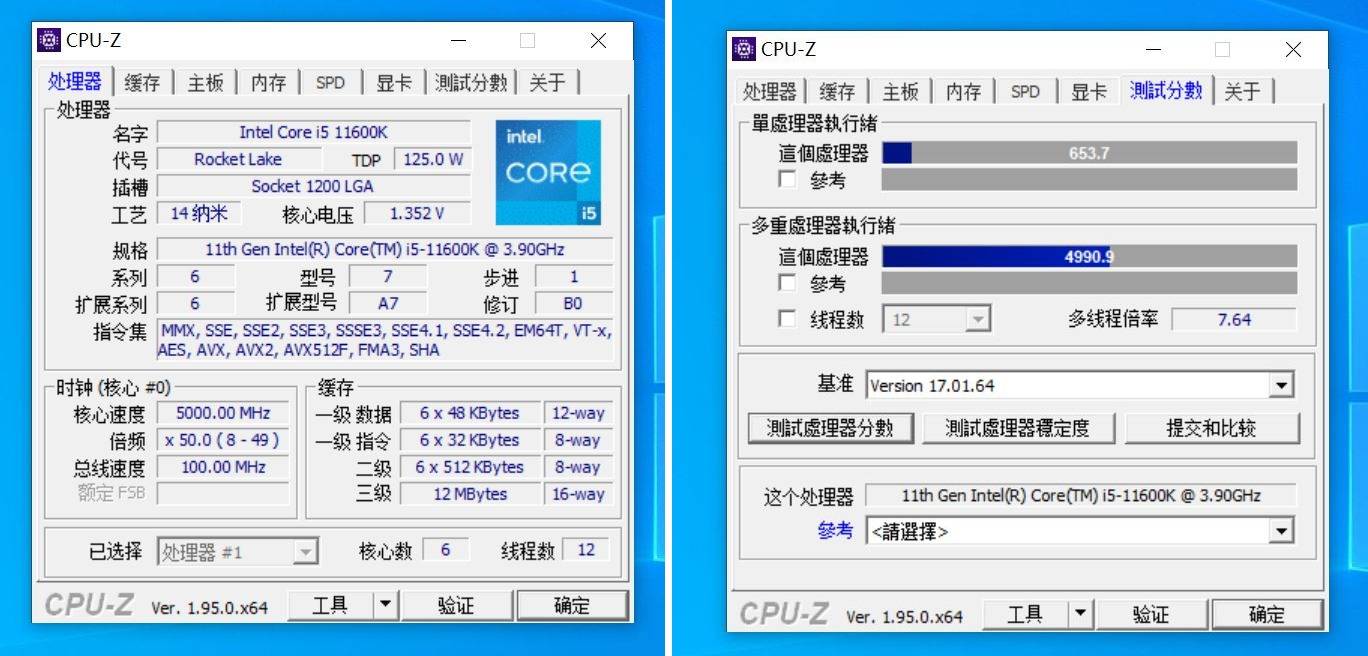Image resolution: width=1368 pixels, height=656 pixels.
Task: Click the 线程数 12 value in left window
Action: [586, 550]
